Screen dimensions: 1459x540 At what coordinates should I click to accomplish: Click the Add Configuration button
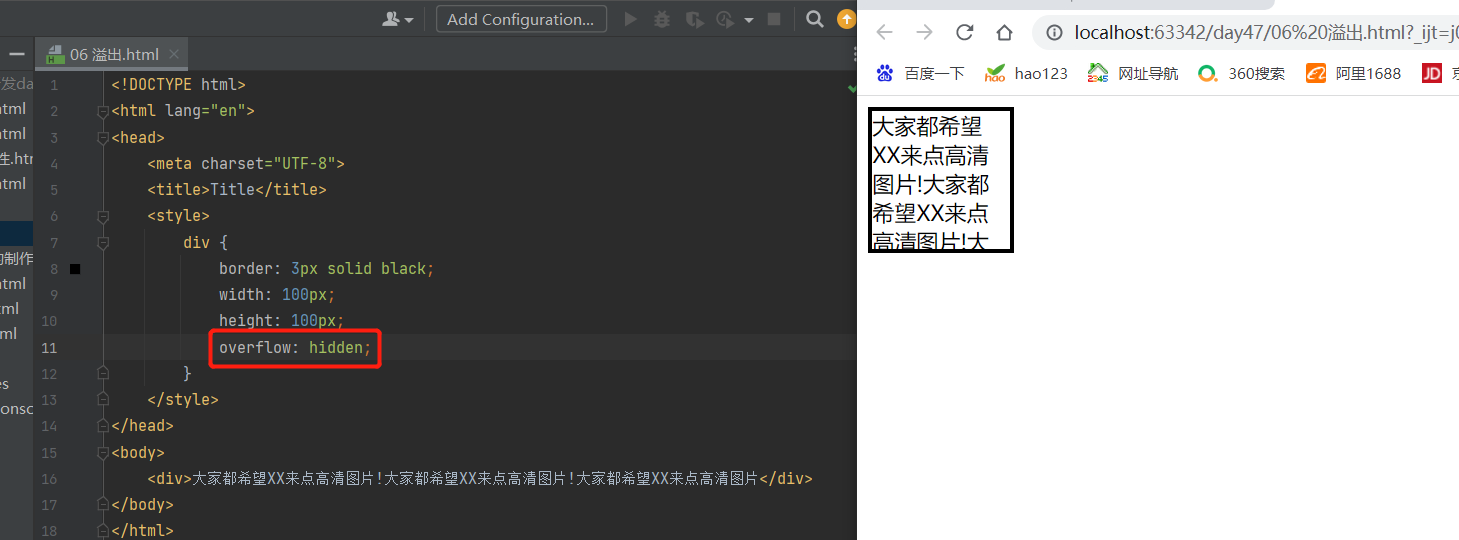tap(521, 19)
